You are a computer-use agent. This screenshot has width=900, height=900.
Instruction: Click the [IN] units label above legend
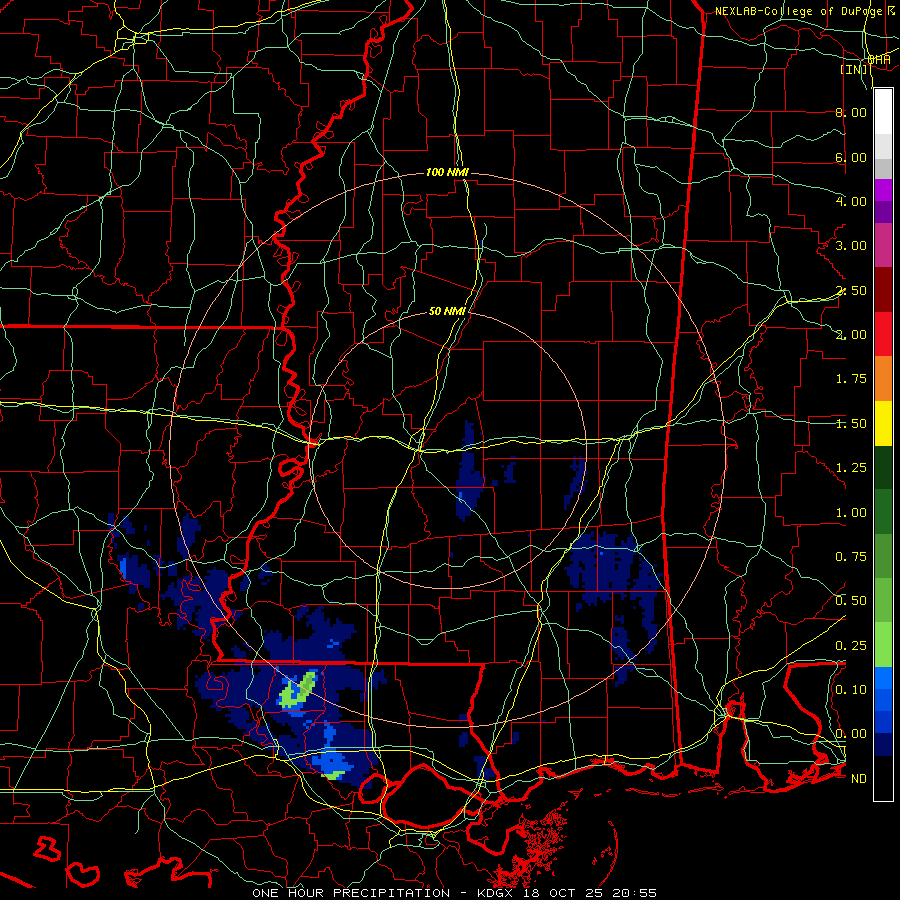pyautogui.click(x=854, y=70)
